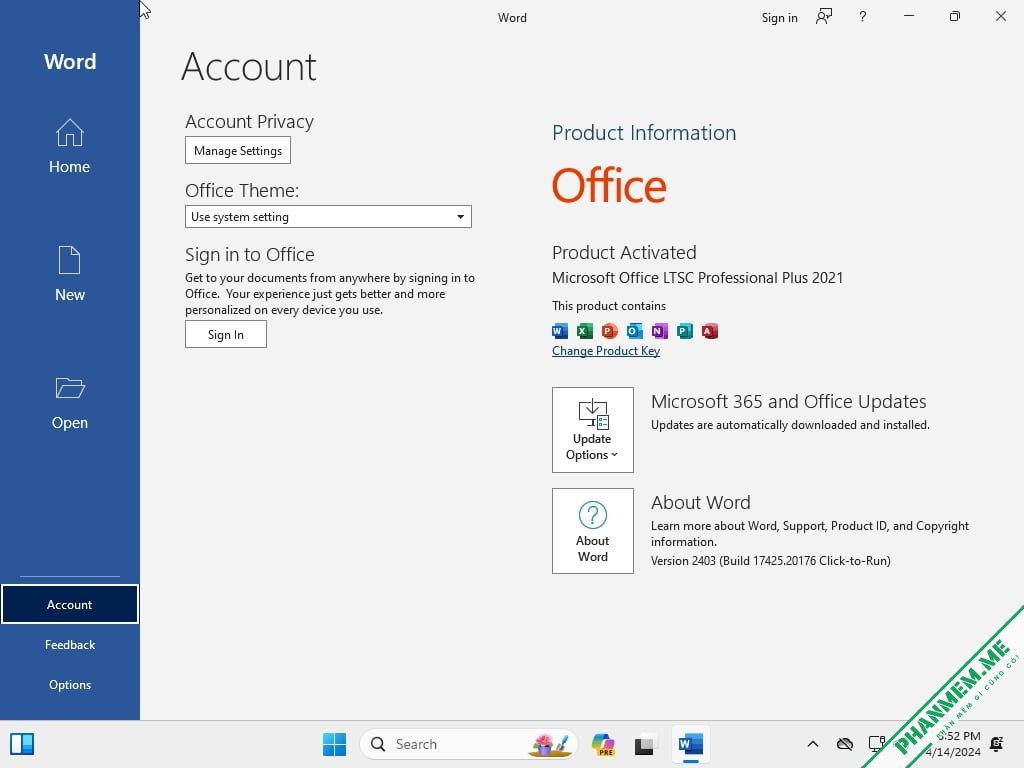The height and width of the screenshot is (768, 1024).
Task: Open Feedback in the sidebar
Action: click(69, 645)
